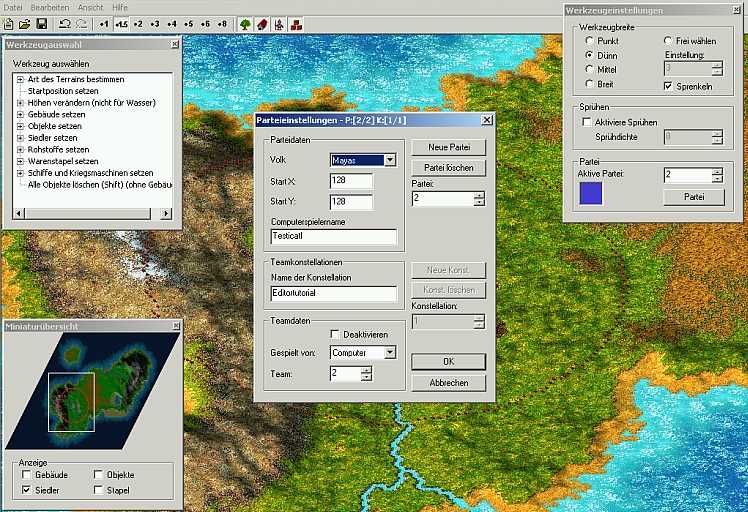Open the Bearbeiten menu
748x512 pixels.
pyautogui.click(x=50, y=7)
